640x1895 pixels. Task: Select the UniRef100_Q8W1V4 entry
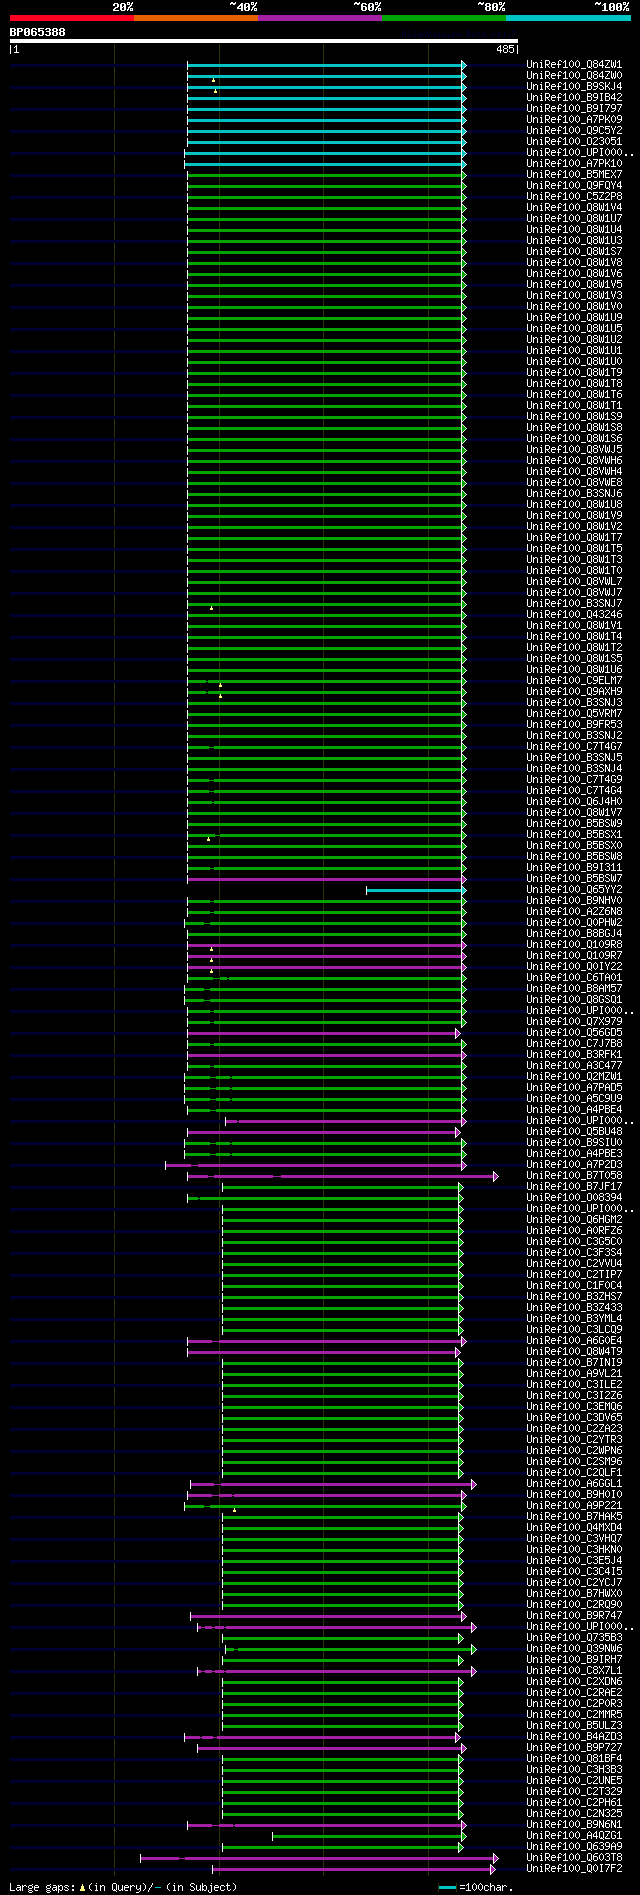pyautogui.click(x=574, y=208)
